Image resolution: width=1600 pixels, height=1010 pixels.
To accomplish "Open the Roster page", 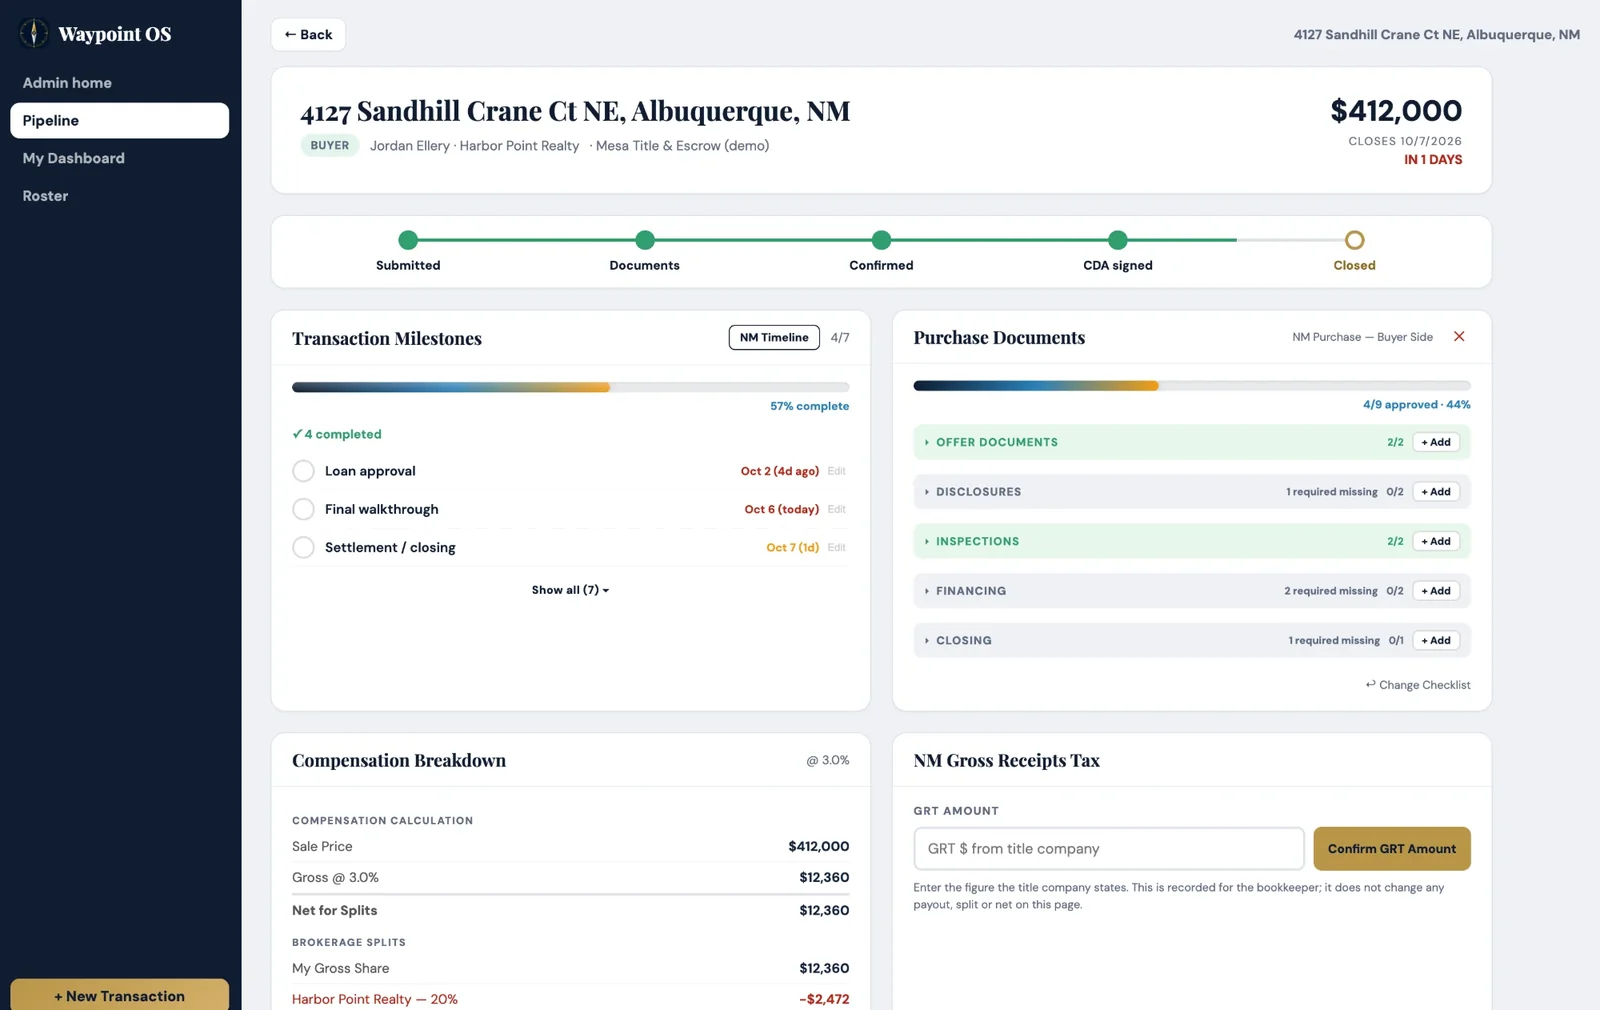I will (119, 196).
